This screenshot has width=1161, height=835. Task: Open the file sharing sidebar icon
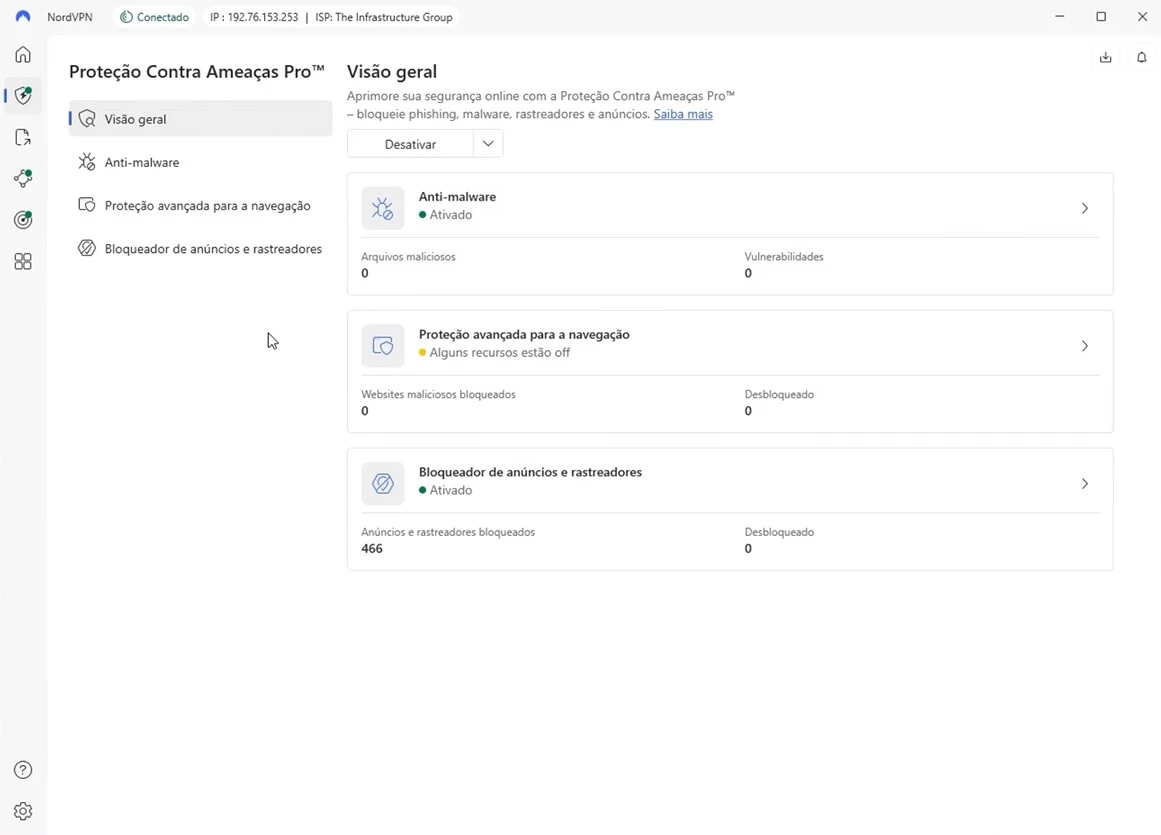tap(23, 137)
